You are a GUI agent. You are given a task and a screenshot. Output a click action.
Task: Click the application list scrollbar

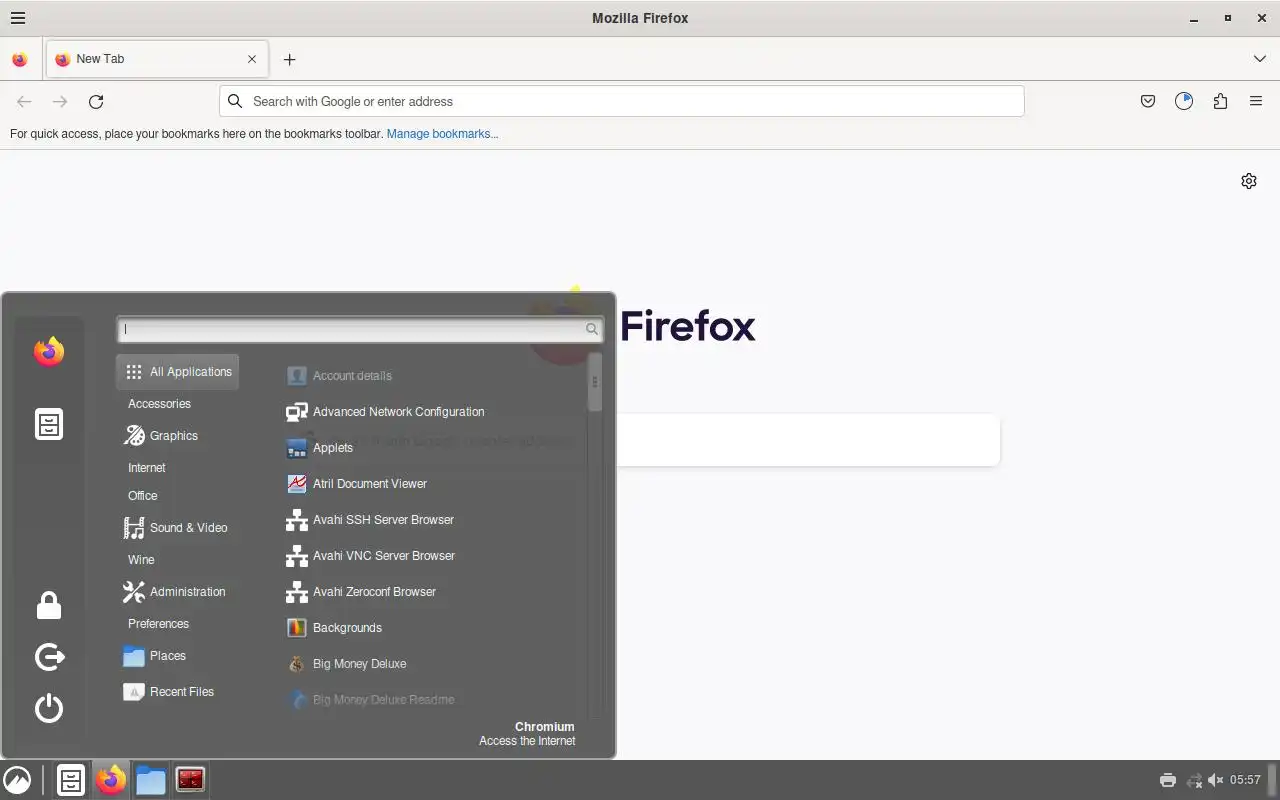pos(595,382)
